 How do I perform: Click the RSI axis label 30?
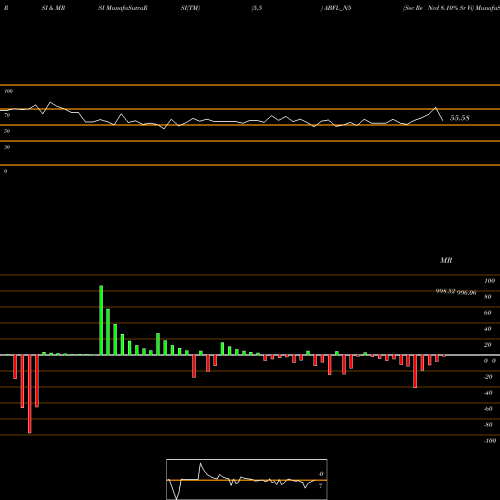coord(7,147)
